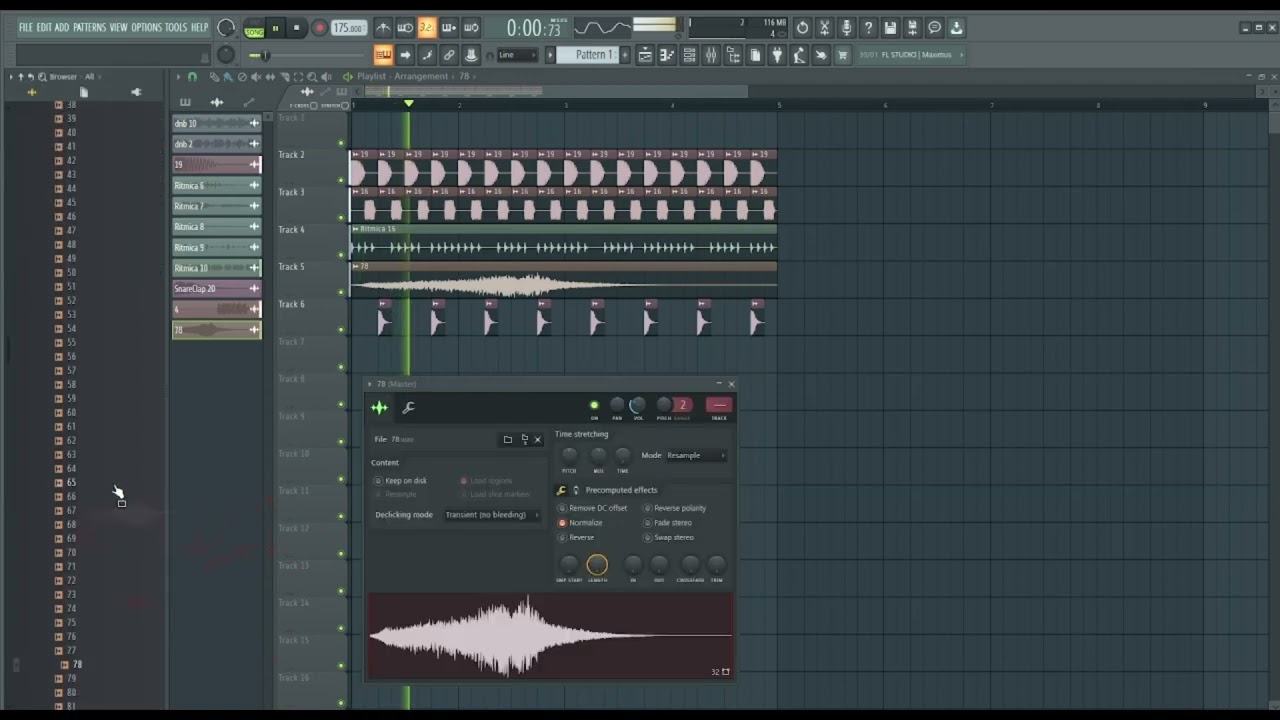This screenshot has height=720, width=1280.
Task: Select the dnb 10 clip in picker
Action: pos(217,123)
